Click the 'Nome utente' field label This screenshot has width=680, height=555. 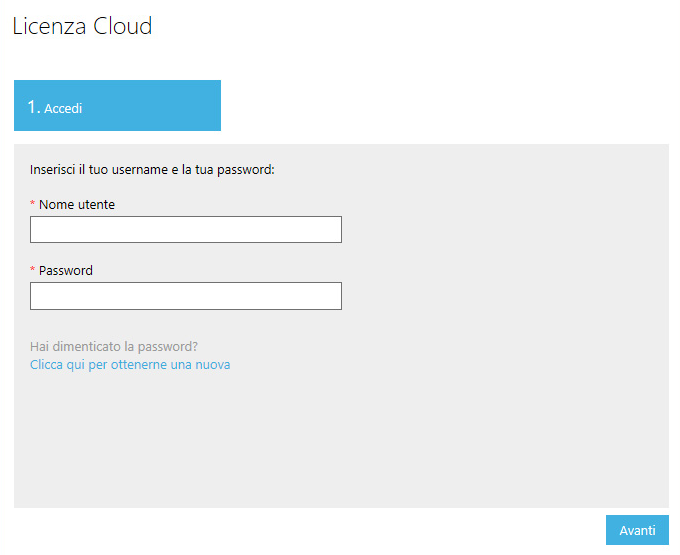click(77, 205)
